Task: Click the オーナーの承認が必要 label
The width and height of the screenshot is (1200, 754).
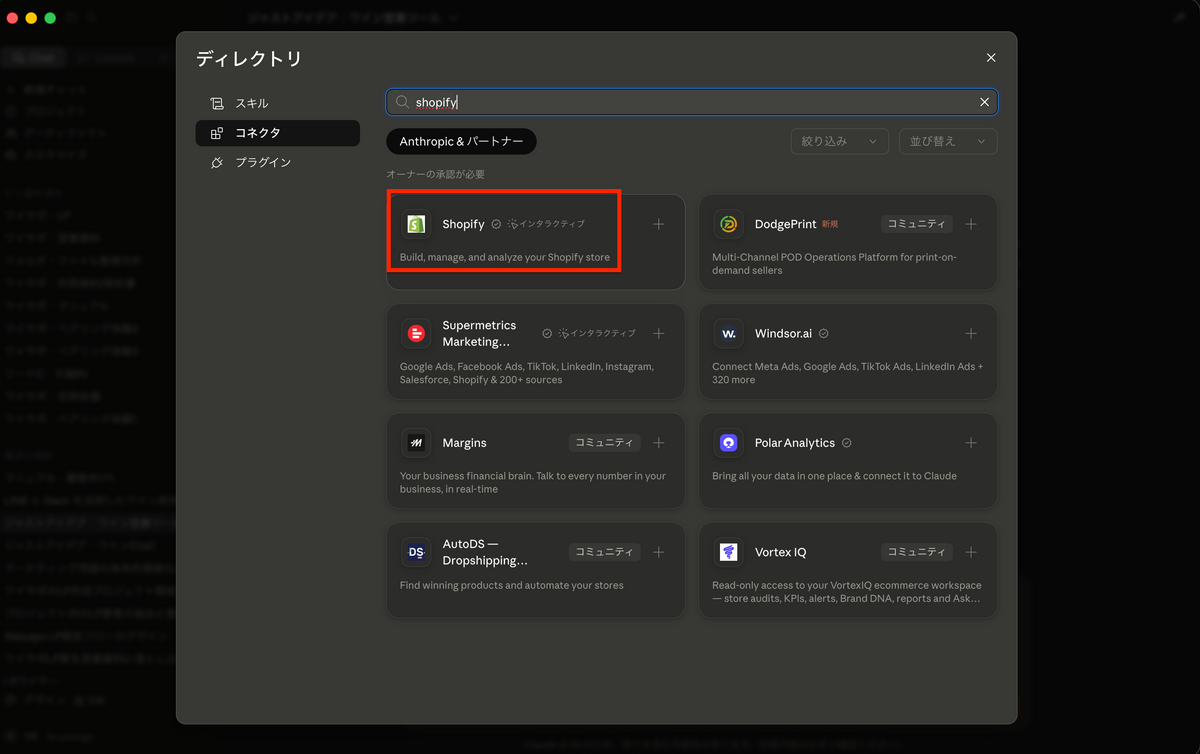Action: point(436,174)
